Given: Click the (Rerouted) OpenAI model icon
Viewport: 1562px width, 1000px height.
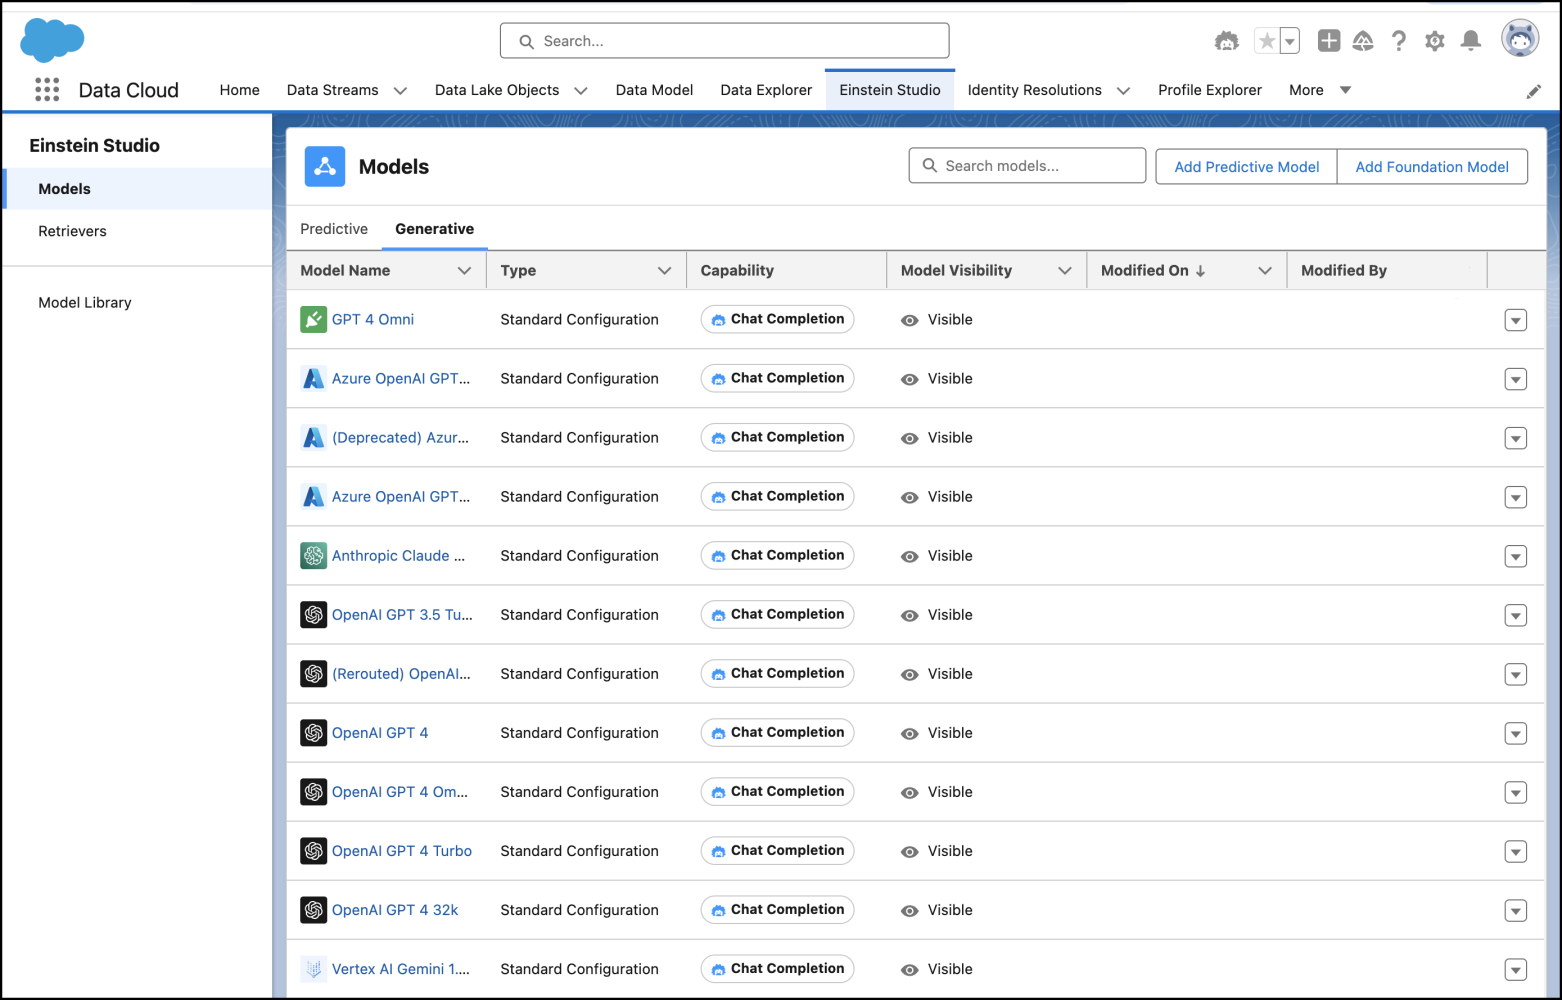Looking at the screenshot, I should [314, 674].
